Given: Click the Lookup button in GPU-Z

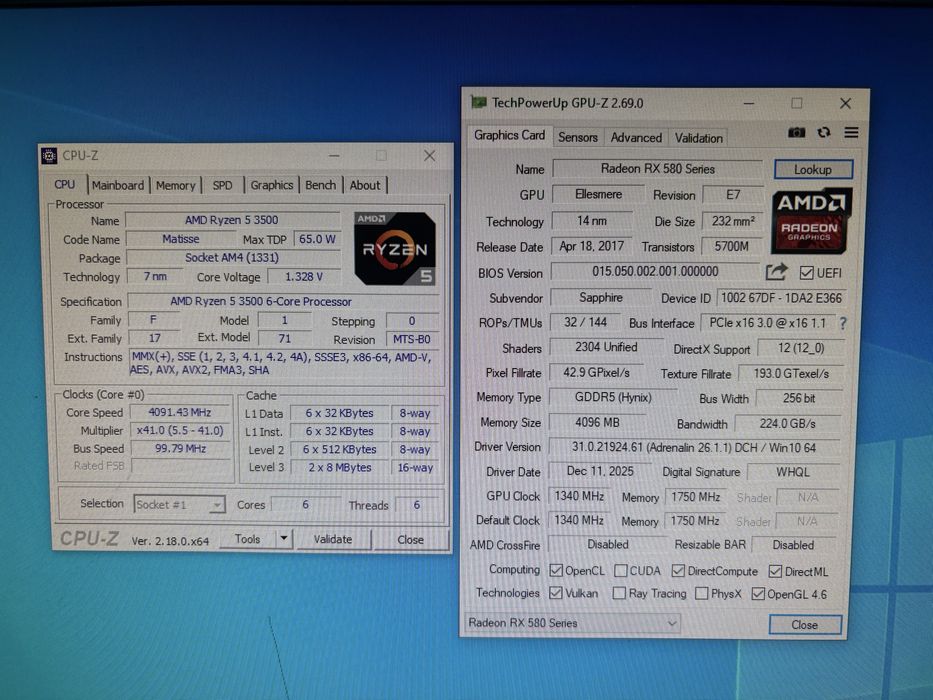Looking at the screenshot, I should [813, 170].
